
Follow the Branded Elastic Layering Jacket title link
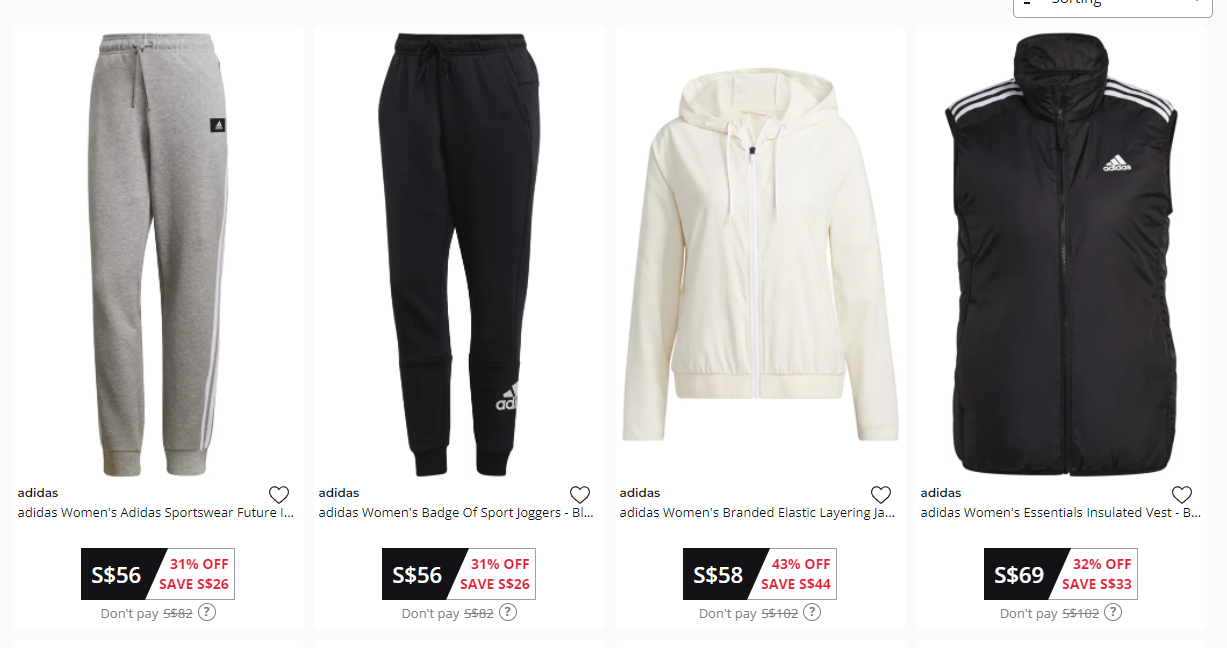point(758,513)
